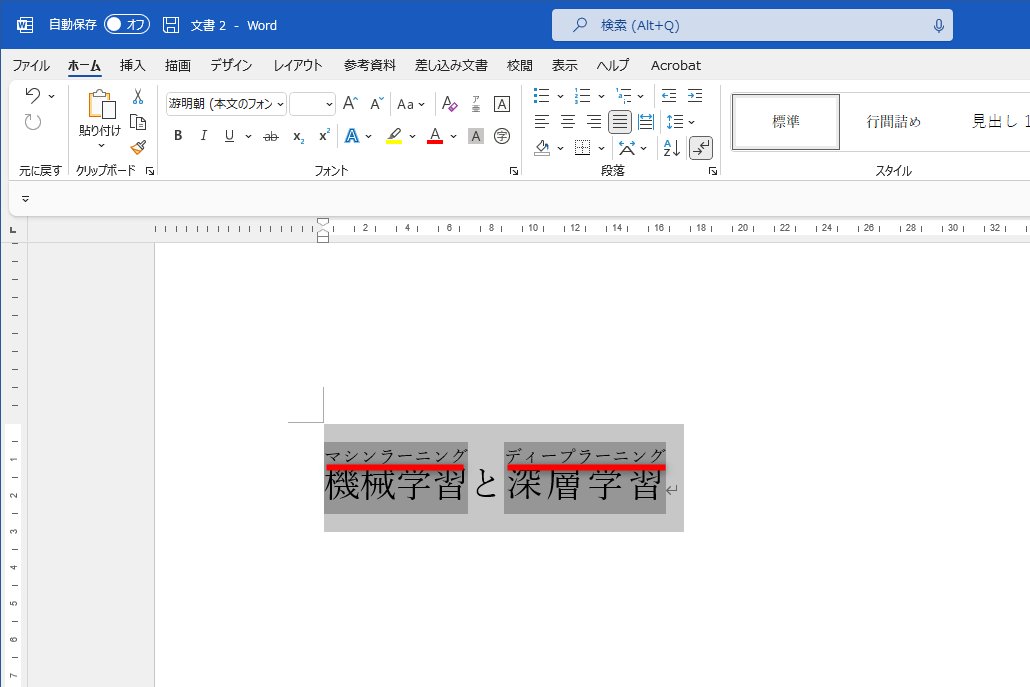1030x687 pixels.
Task: Switch to the 挿入 ribbon tab
Action: [x=132, y=65]
